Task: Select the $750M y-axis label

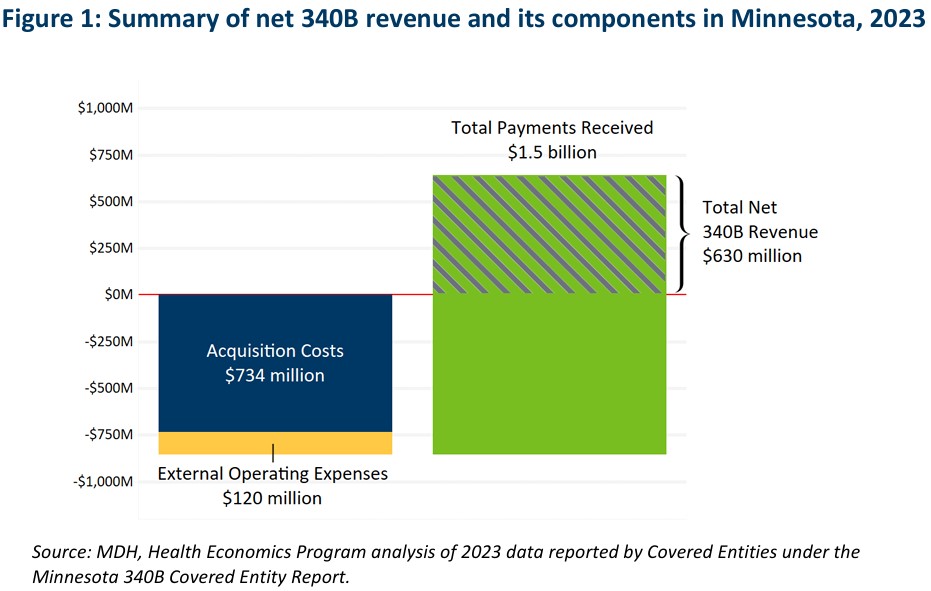Action: [110, 155]
